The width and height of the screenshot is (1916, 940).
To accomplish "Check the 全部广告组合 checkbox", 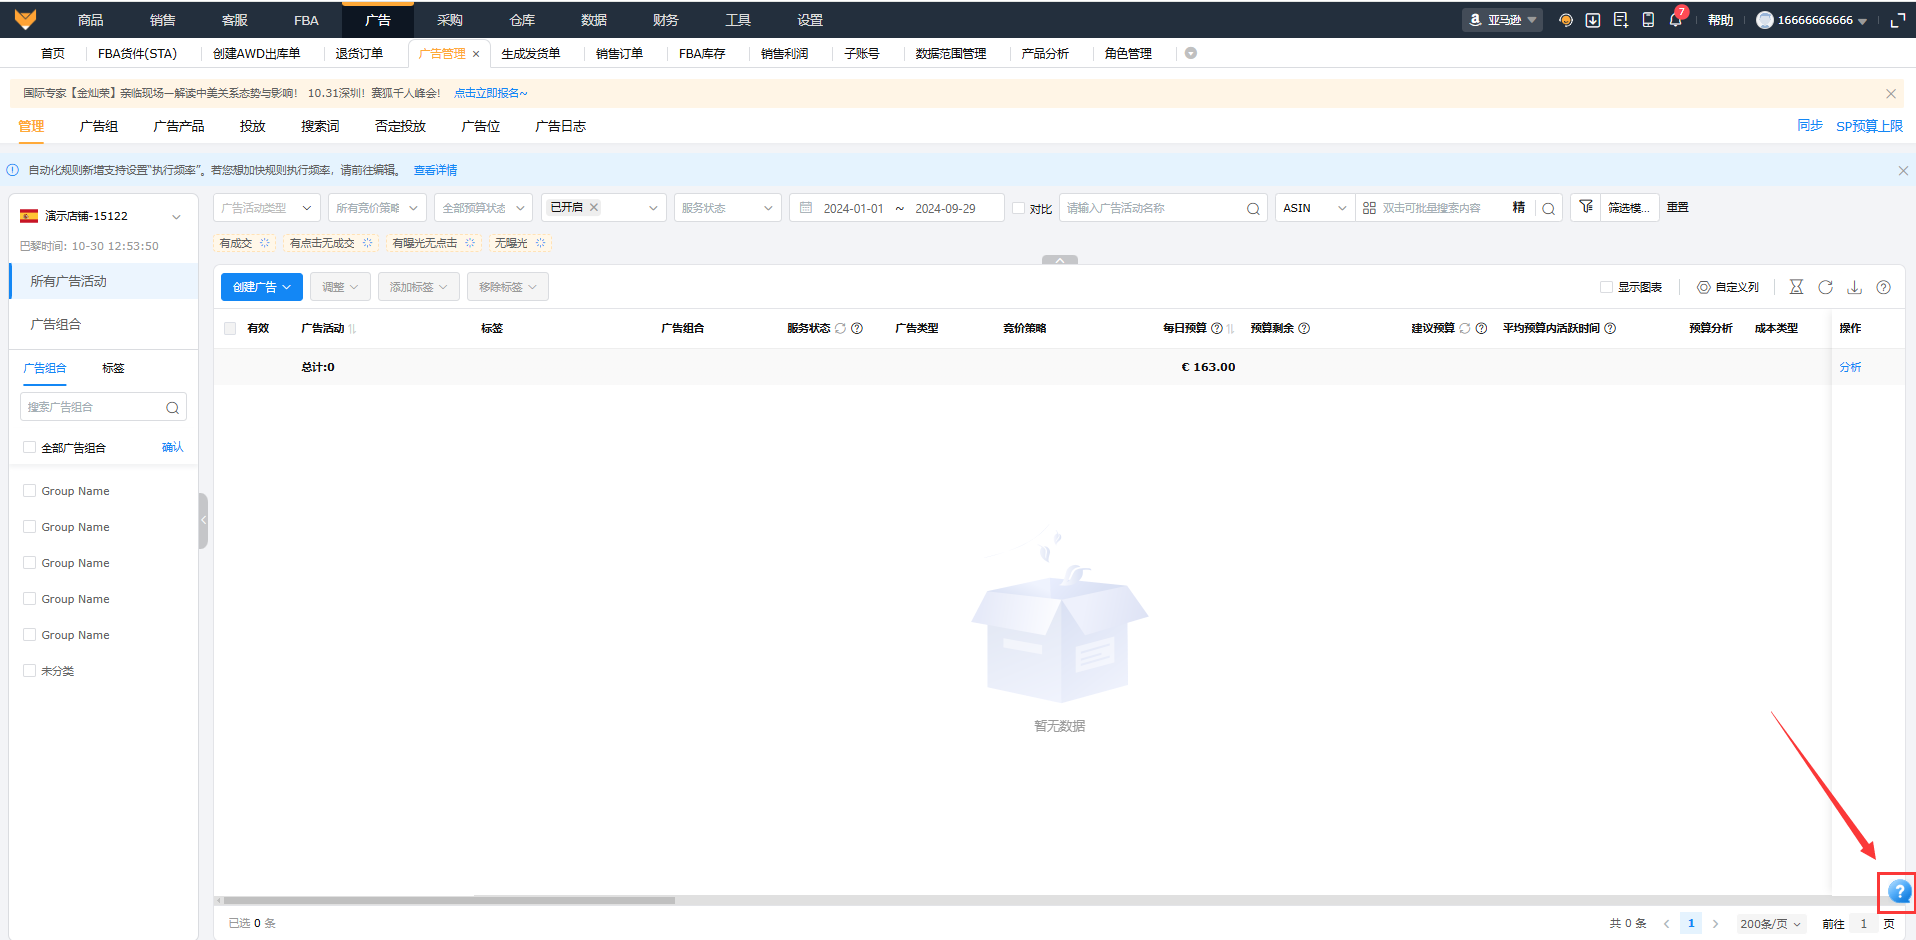I will point(29,447).
